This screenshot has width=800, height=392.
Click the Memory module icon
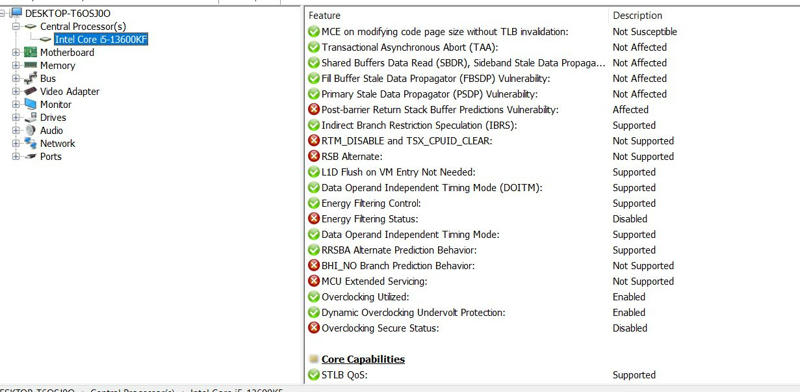click(31, 65)
